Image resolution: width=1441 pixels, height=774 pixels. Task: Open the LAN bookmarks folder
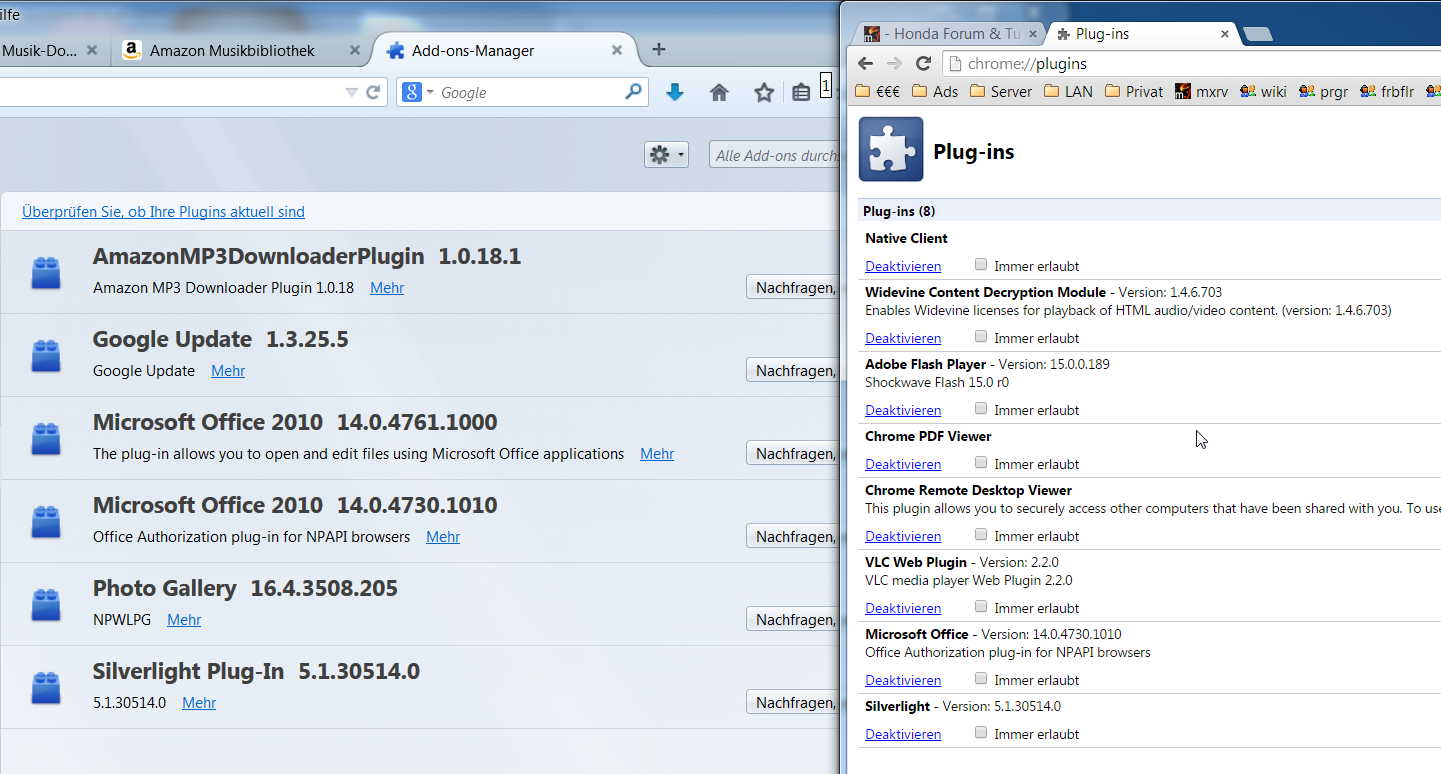pos(1068,91)
